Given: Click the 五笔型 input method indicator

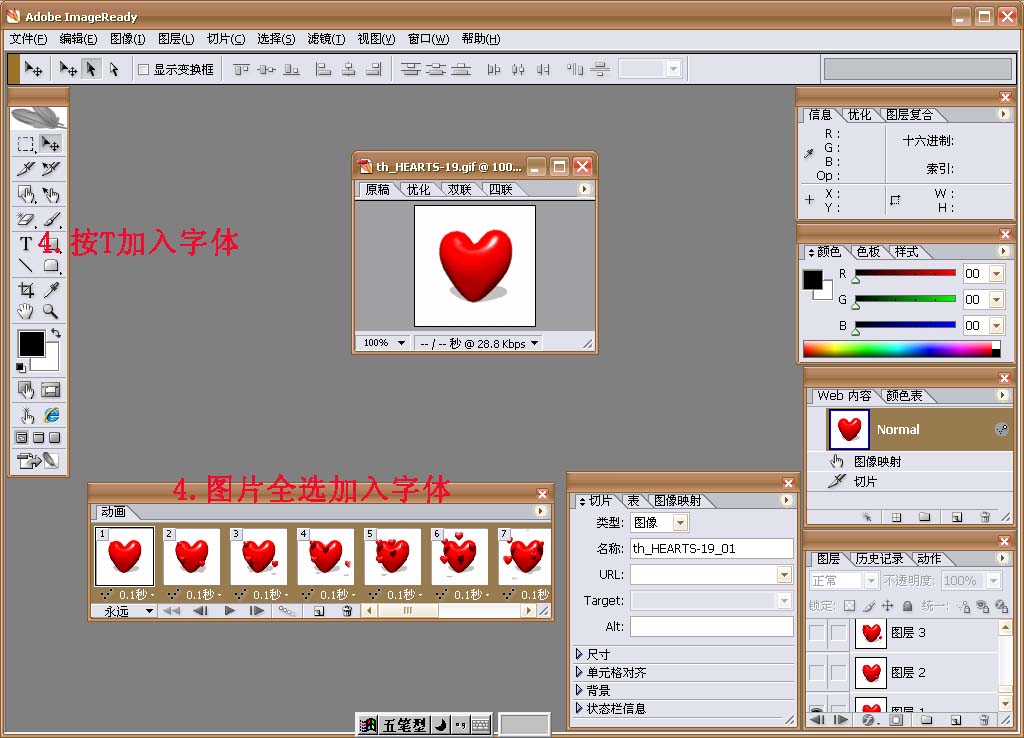Looking at the screenshot, I should coord(404,724).
